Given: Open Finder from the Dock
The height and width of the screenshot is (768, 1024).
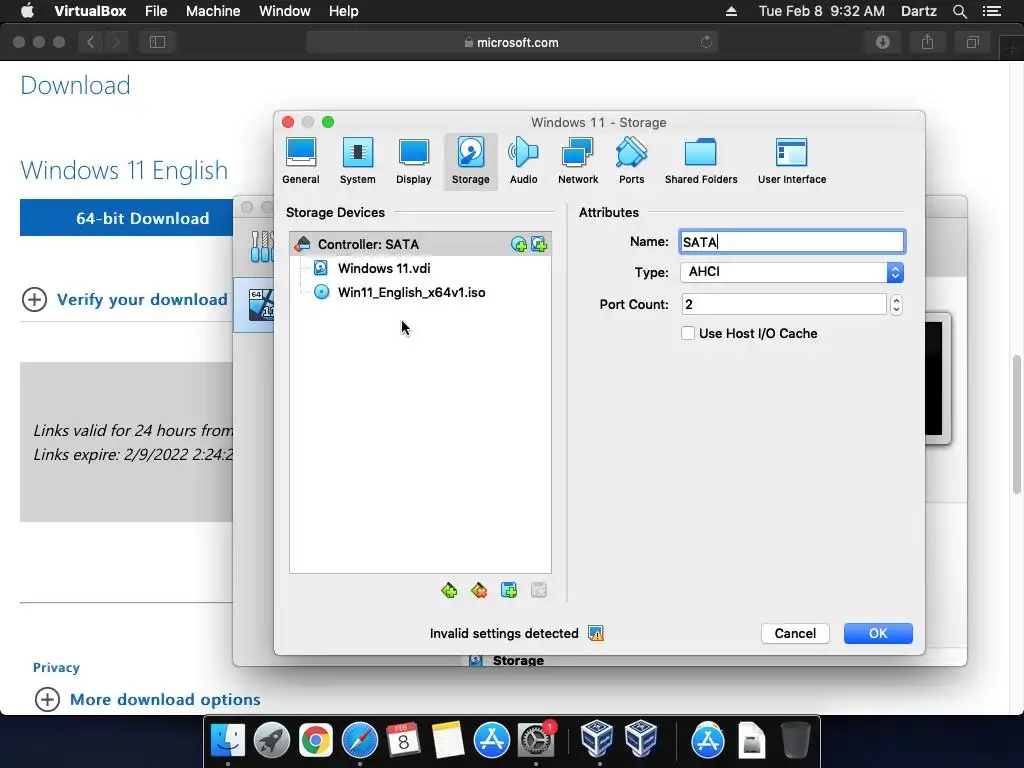Looking at the screenshot, I should pyautogui.click(x=227, y=740).
